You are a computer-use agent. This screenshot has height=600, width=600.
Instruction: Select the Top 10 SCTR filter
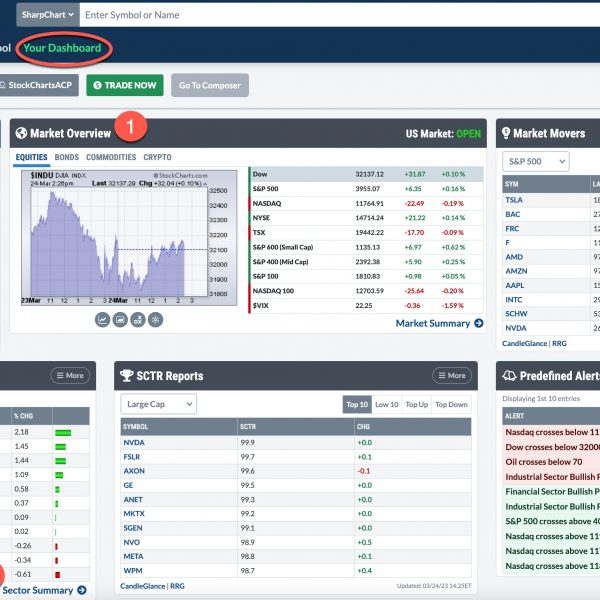tap(357, 404)
